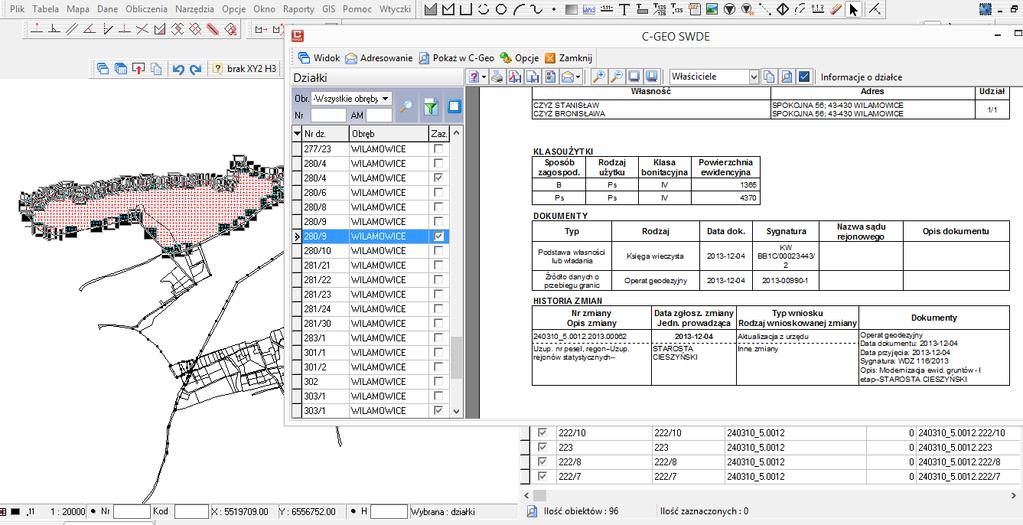The height and width of the screenshot is (525, 1023).
Task: Choose the parallel lines construction tool
Action: pyautogui.click(x=72, y=29)
